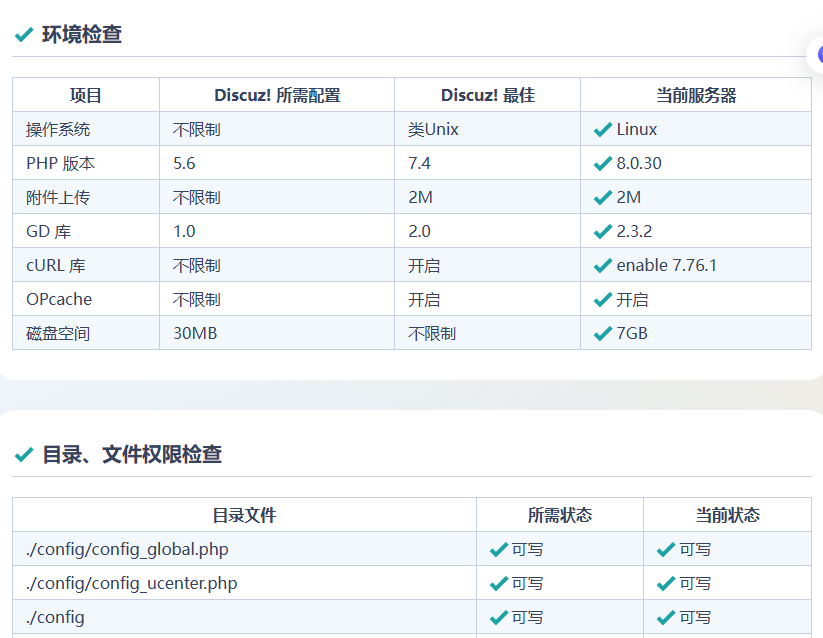
Task: Click the 项目 column header
Action: click(x=86, y=95)
